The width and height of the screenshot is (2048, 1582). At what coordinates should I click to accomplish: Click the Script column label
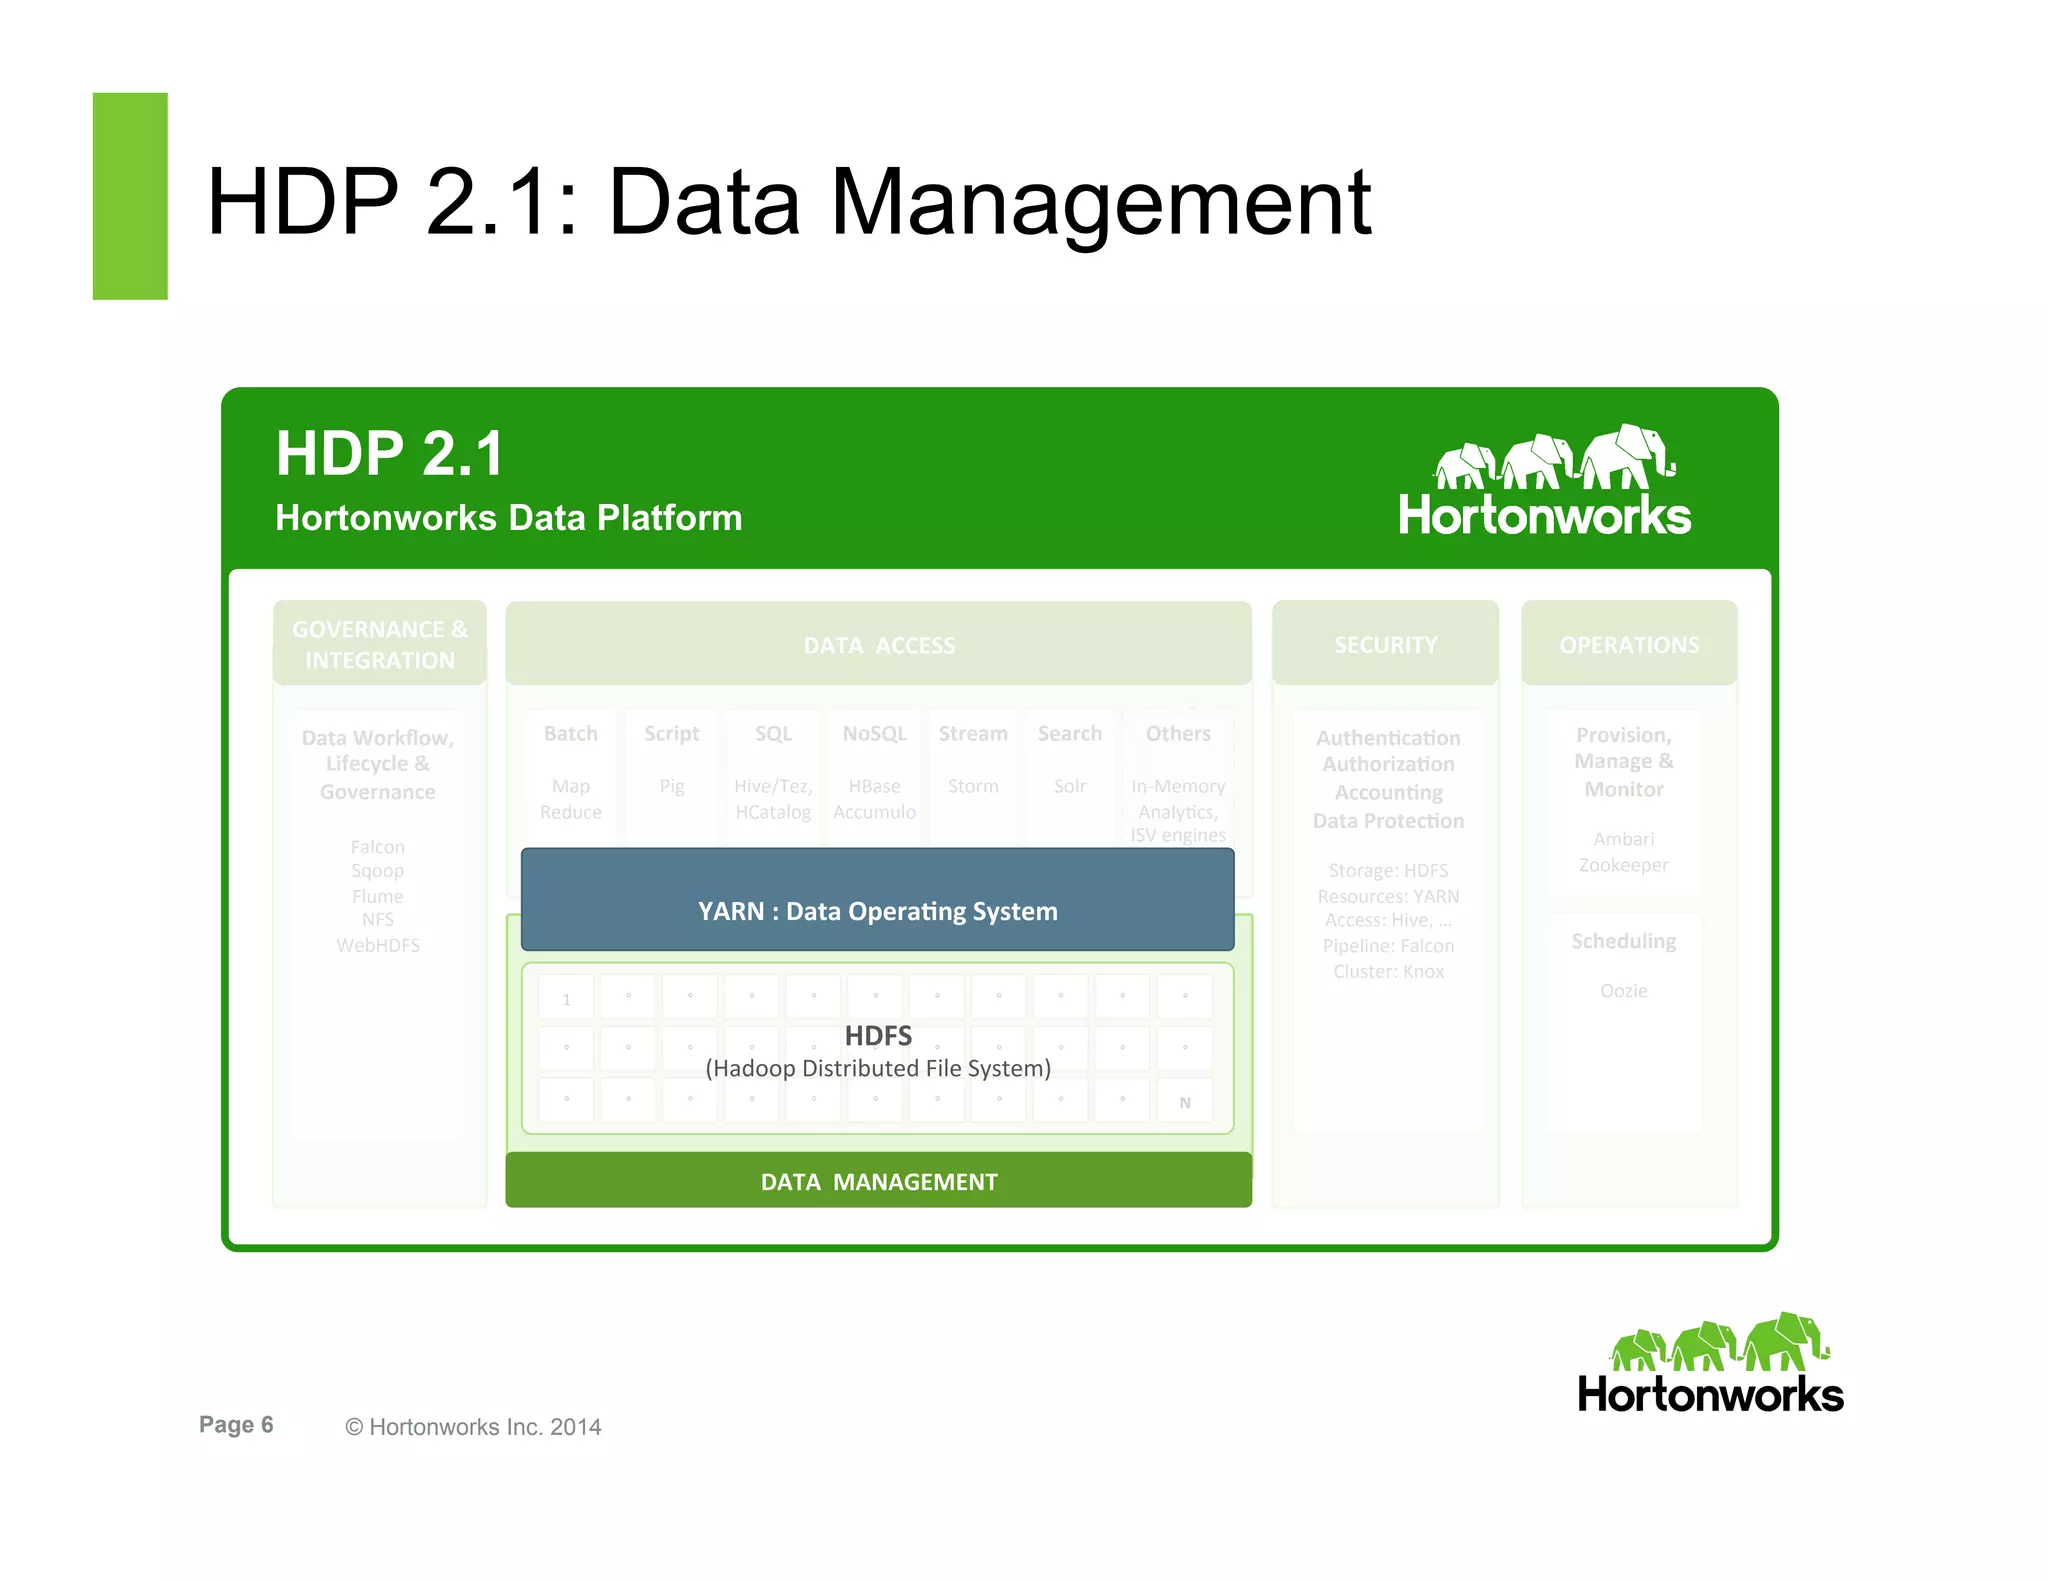pyautogui.click(x=672, y=733)
